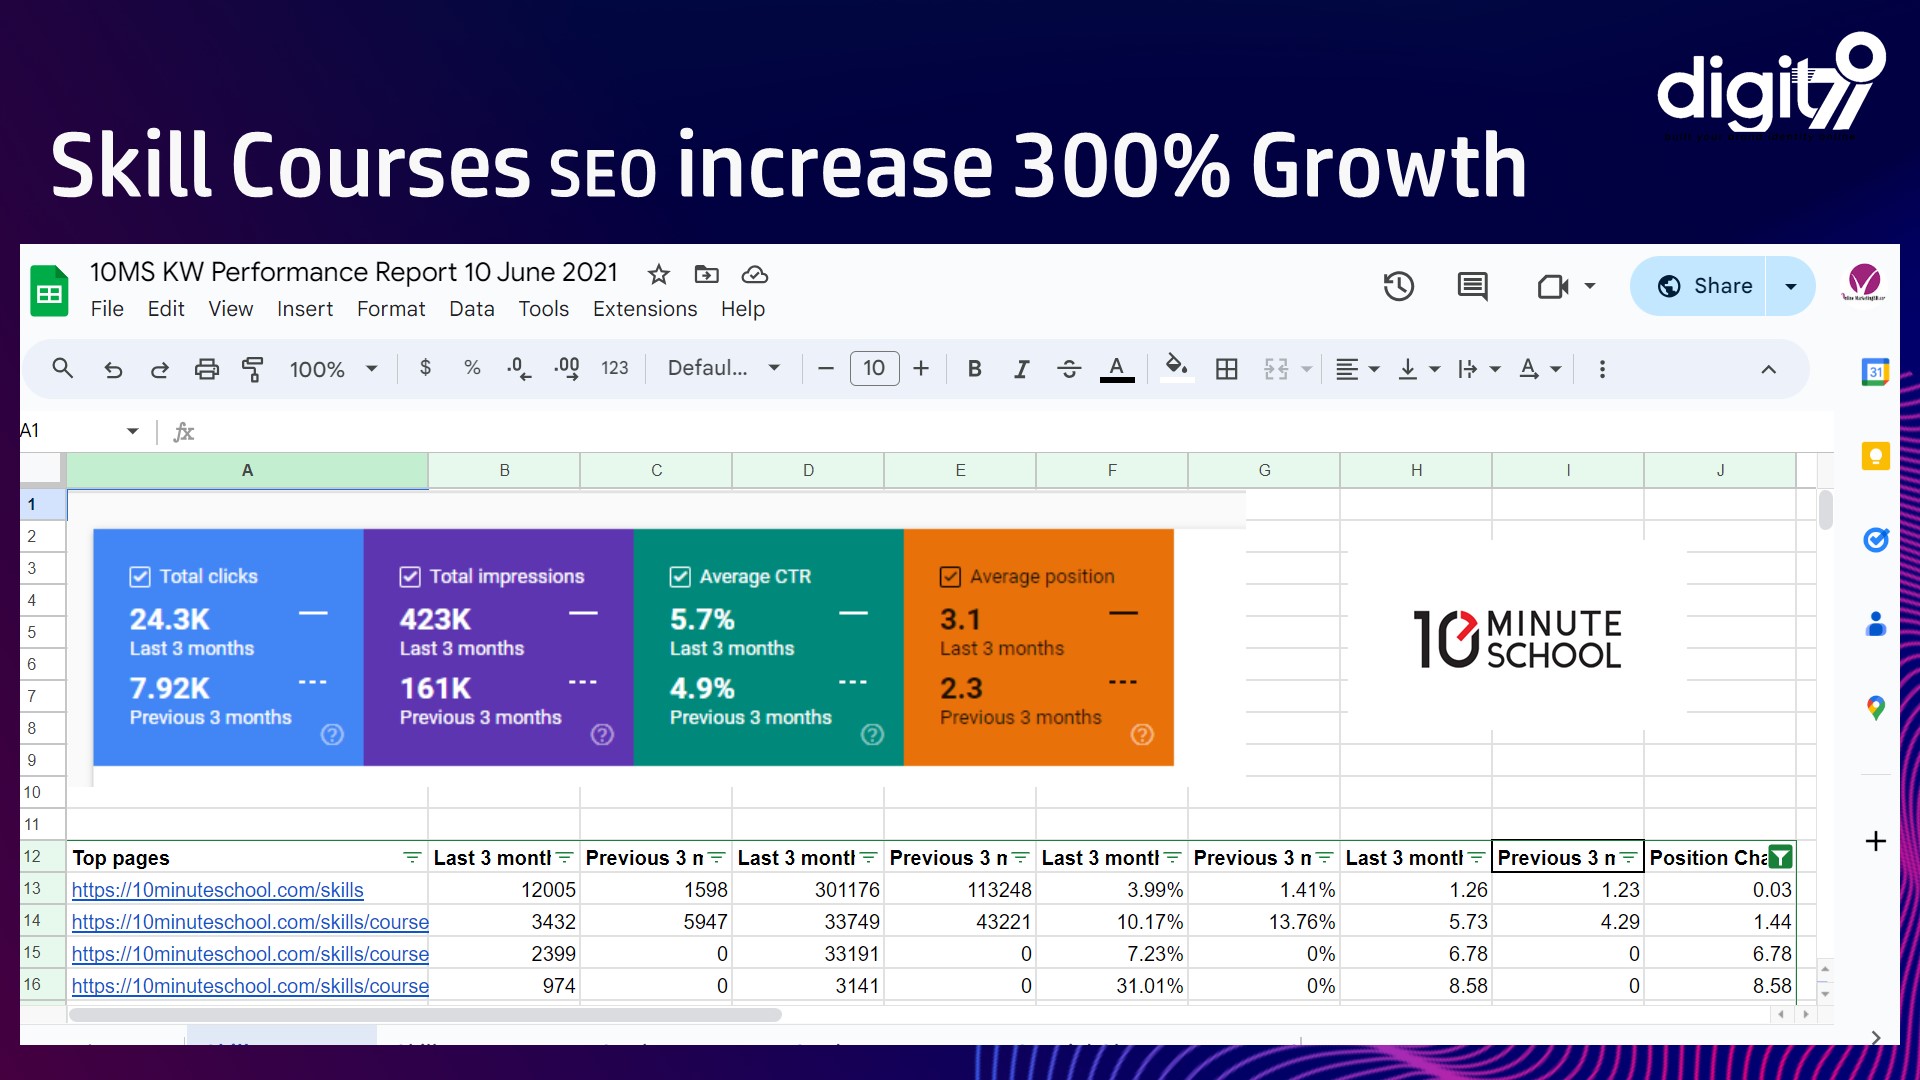Expand the Share options arrow
The width and height of the screenshot is (1920, 1080).
point(1791,287)
